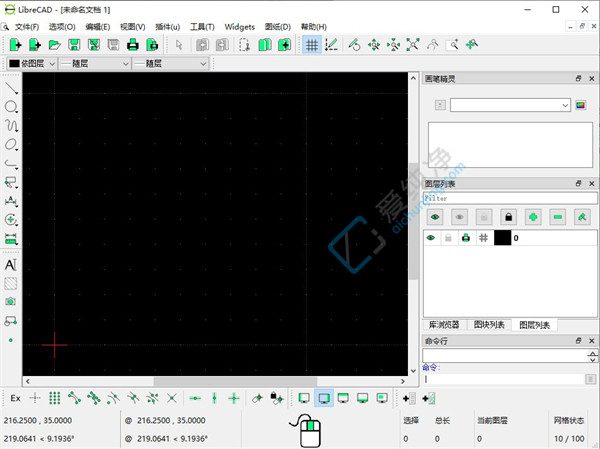Show all layers with the eye button

(x=435, y=217)
